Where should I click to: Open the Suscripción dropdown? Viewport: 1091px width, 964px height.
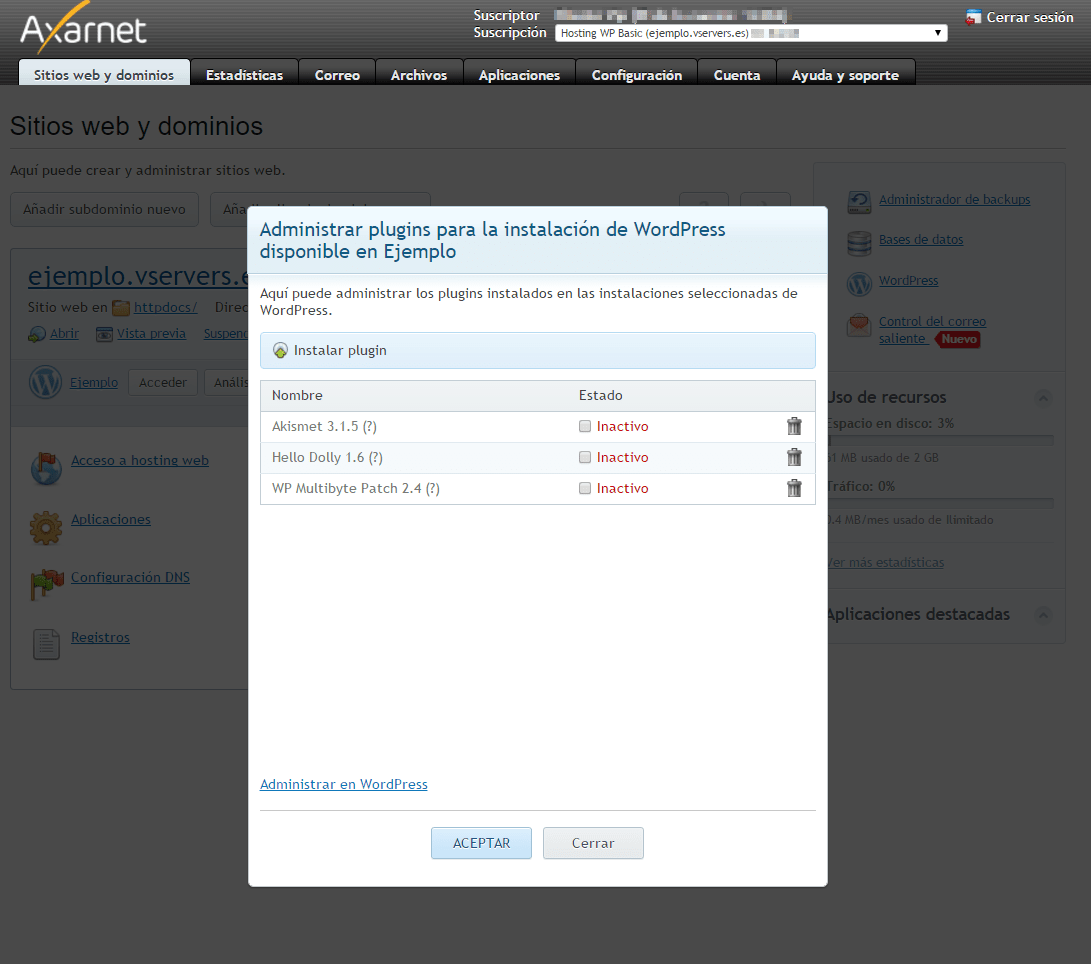point(751,33)
